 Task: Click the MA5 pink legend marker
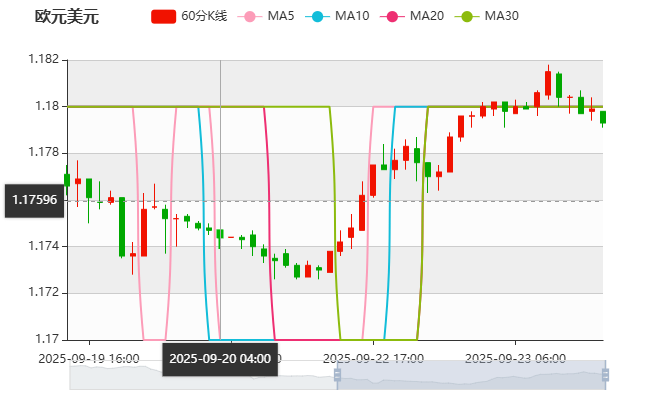(249, 17)
